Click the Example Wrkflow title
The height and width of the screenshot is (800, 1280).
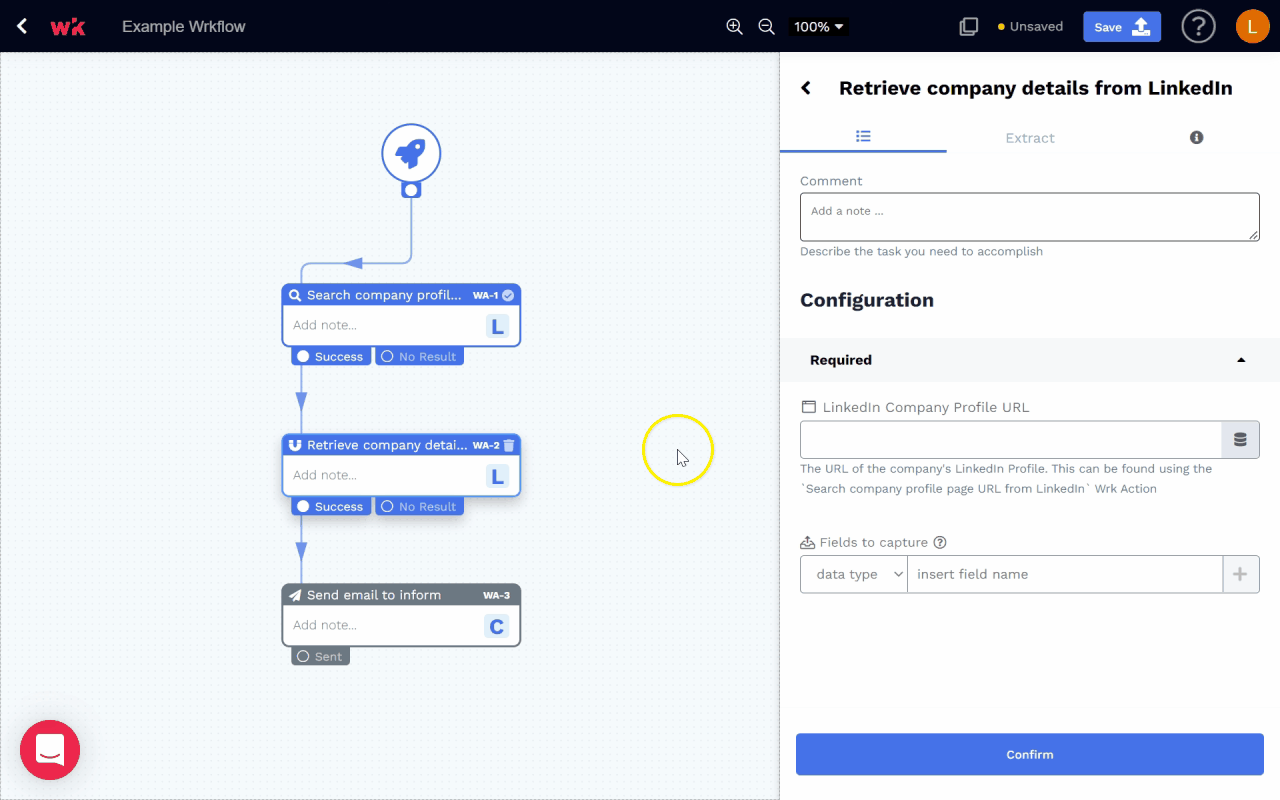(x=184, y=27)
